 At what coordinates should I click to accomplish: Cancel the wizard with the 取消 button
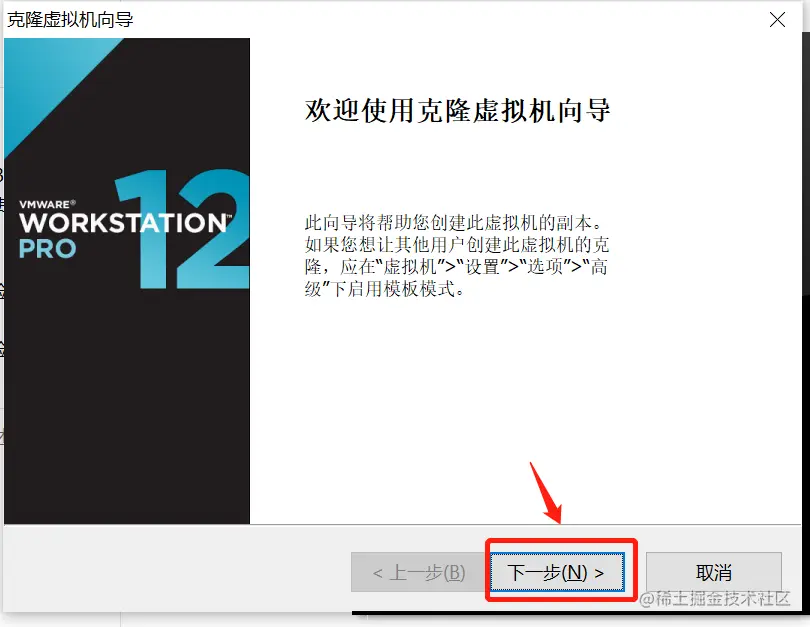click(x=713, y=572)
